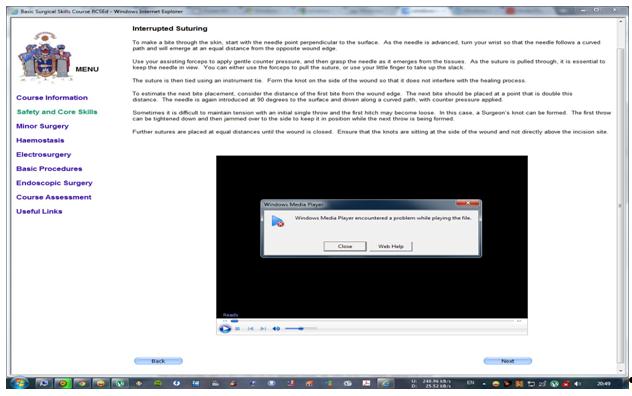Mute the media player speaker icon
Screen dimensions: 632x396
click(276, 329)
